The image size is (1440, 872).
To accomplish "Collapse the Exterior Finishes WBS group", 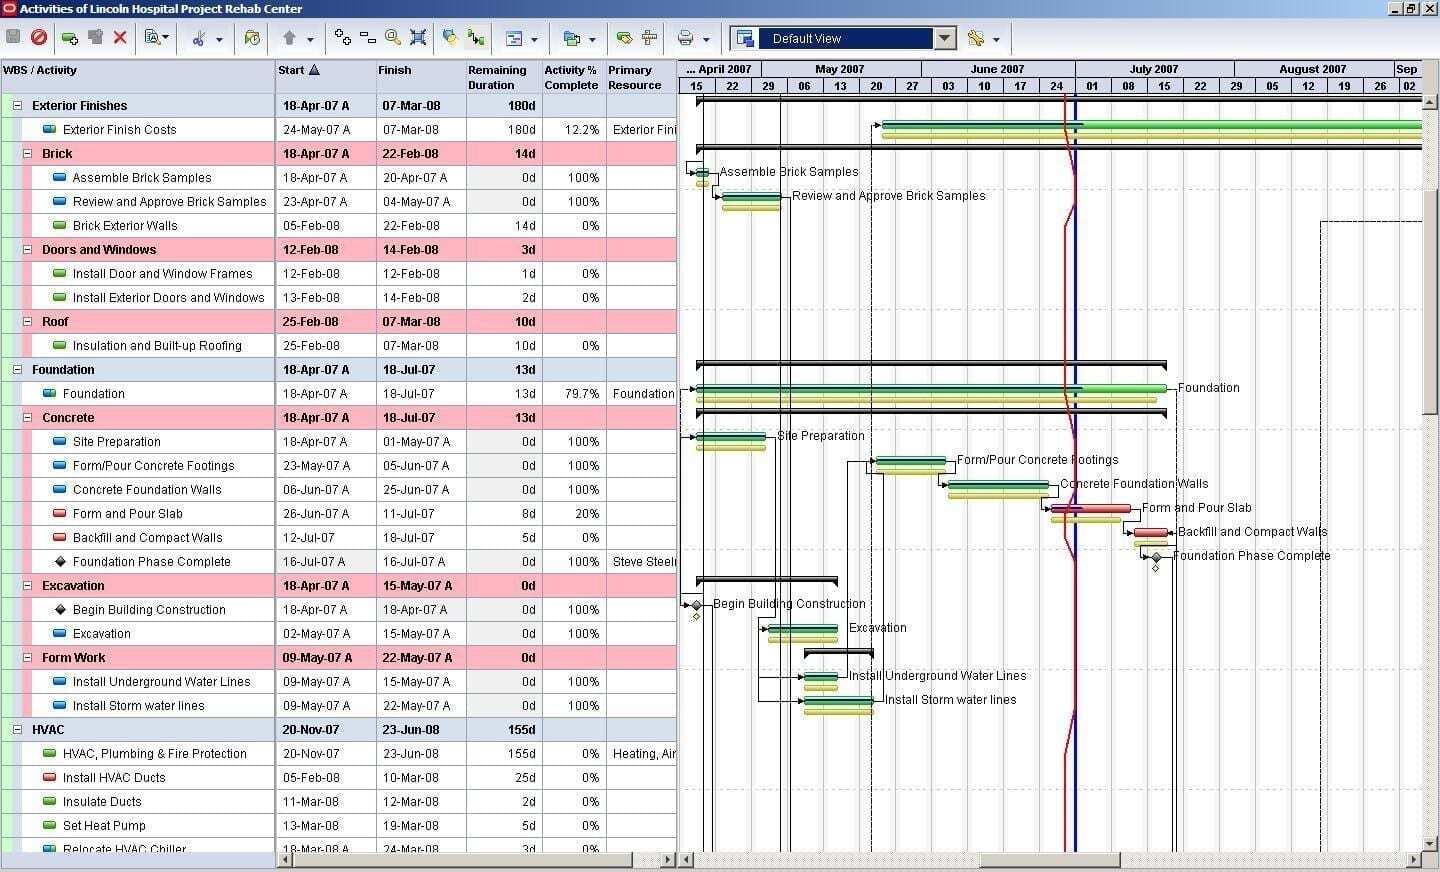I will point(16,105).
